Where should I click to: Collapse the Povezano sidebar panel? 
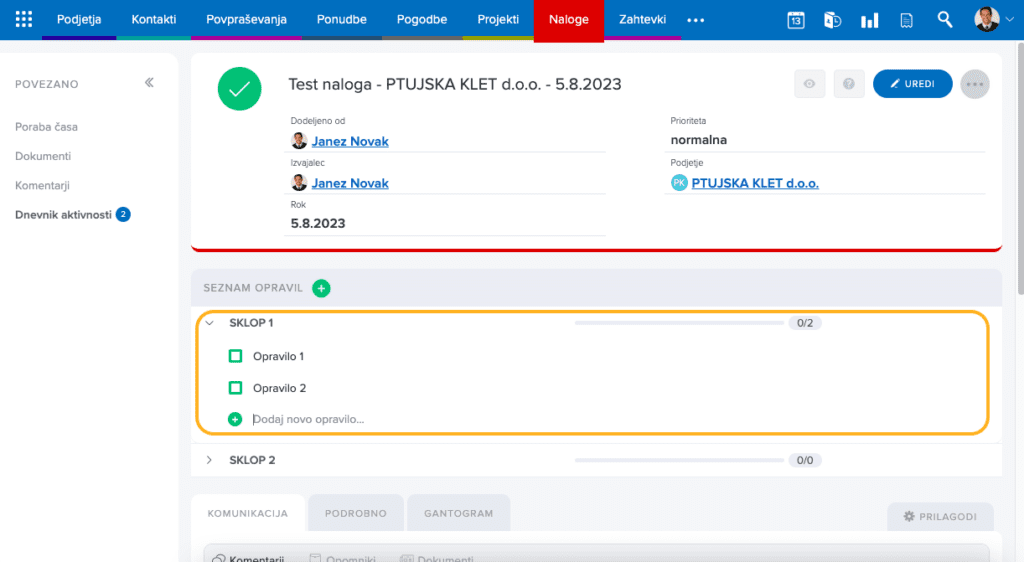pos(149,83)
